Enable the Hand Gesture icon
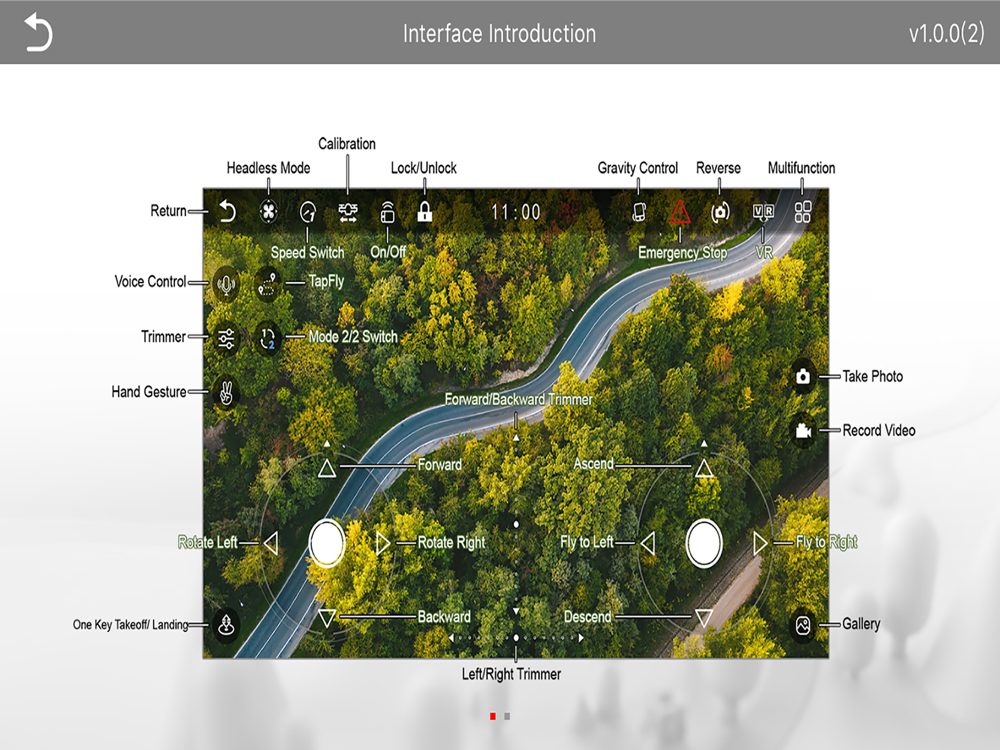The image size is (1000, 750). pos(226,392)
